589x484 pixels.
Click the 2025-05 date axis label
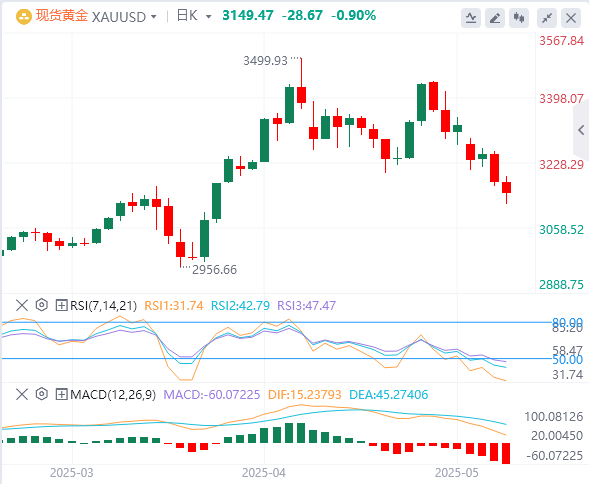(457, 473)
